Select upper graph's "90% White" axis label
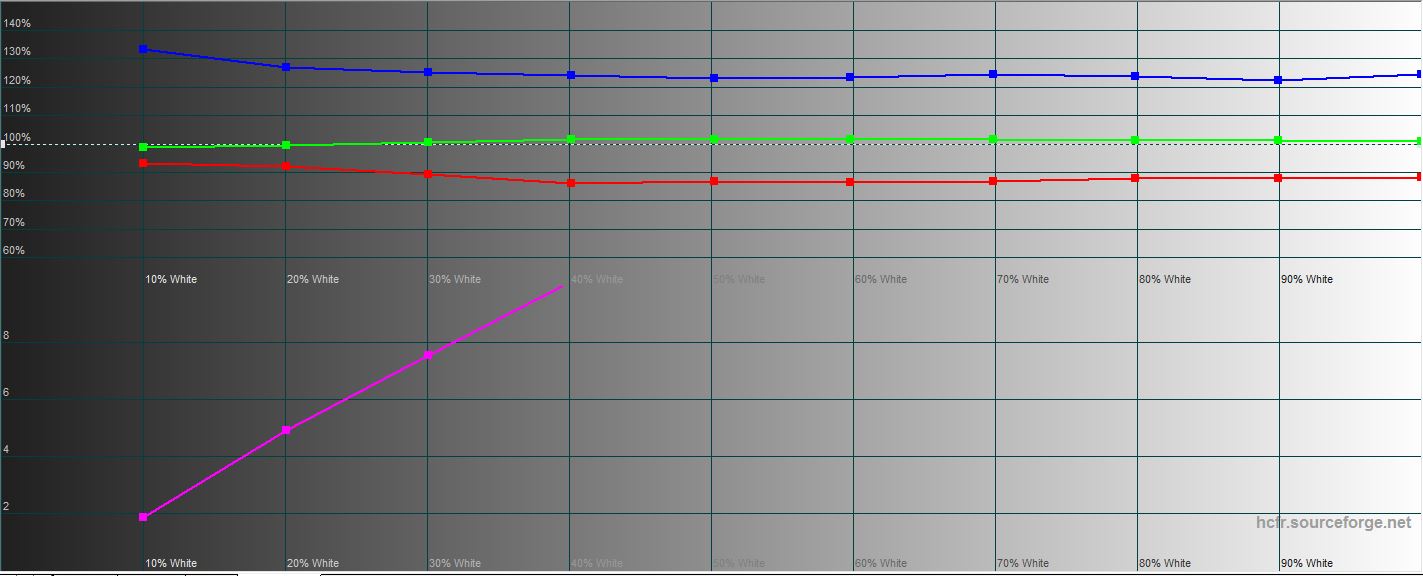1423x576 pixels. (x=1307, y=279)
